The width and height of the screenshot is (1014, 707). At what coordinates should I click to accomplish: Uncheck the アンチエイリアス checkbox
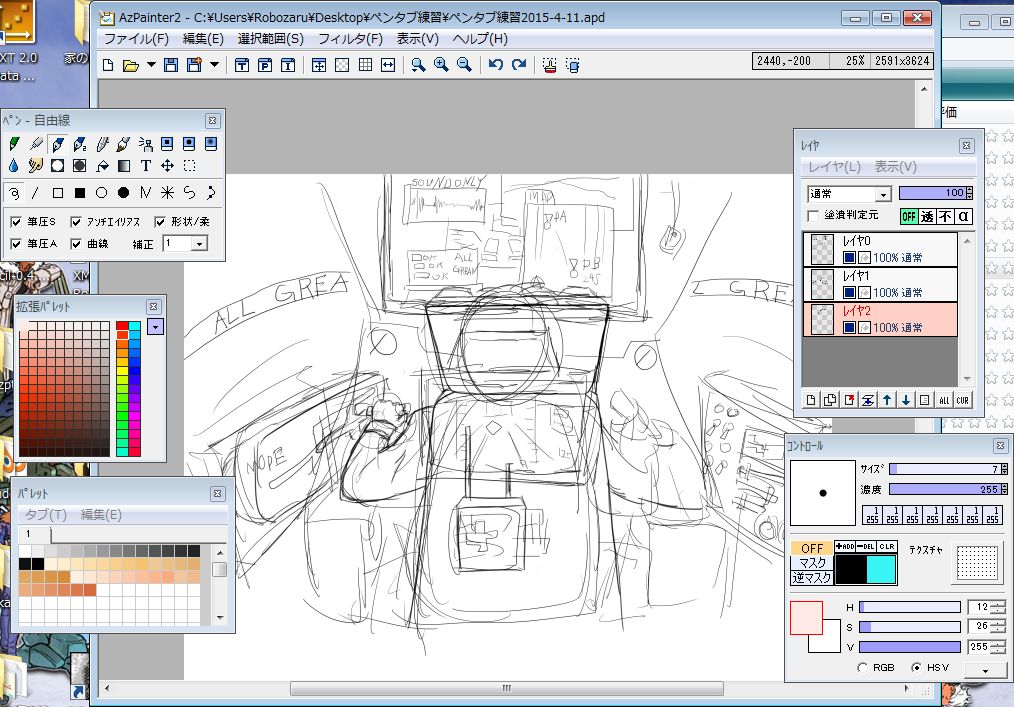76,221
